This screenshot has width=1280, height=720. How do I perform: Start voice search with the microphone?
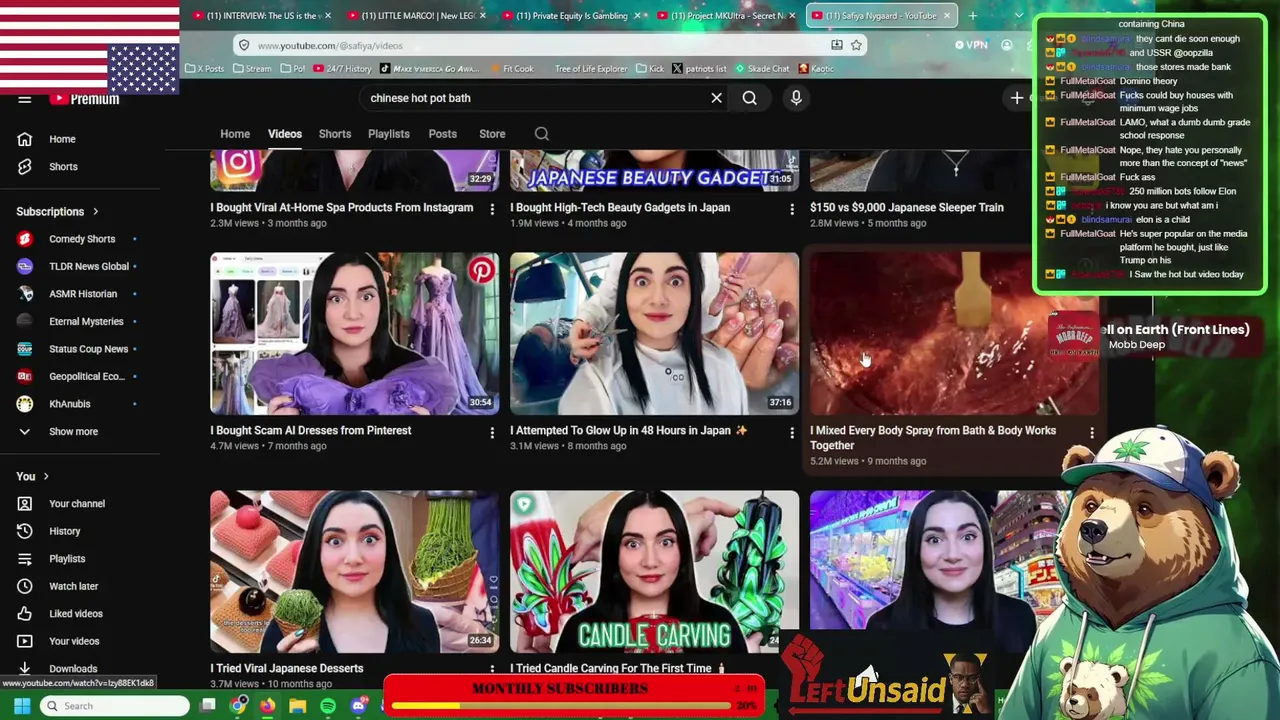click(796, 98)
